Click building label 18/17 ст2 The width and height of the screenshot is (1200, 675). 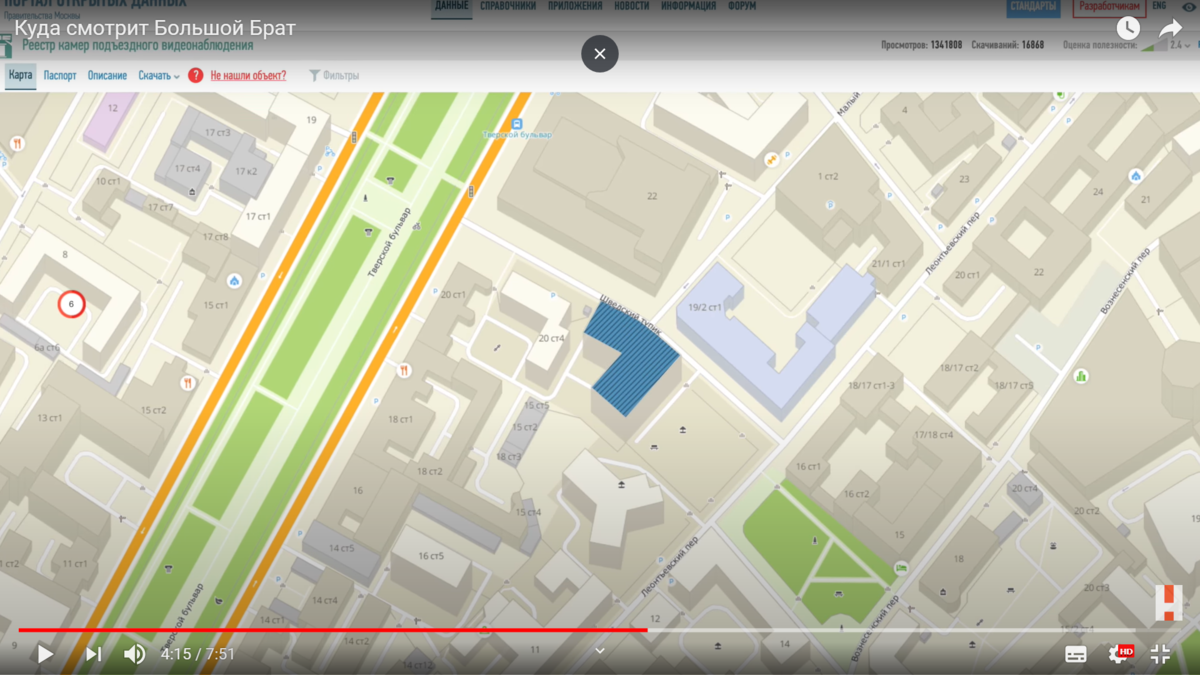pyautogui.click(x=958, y=368)
